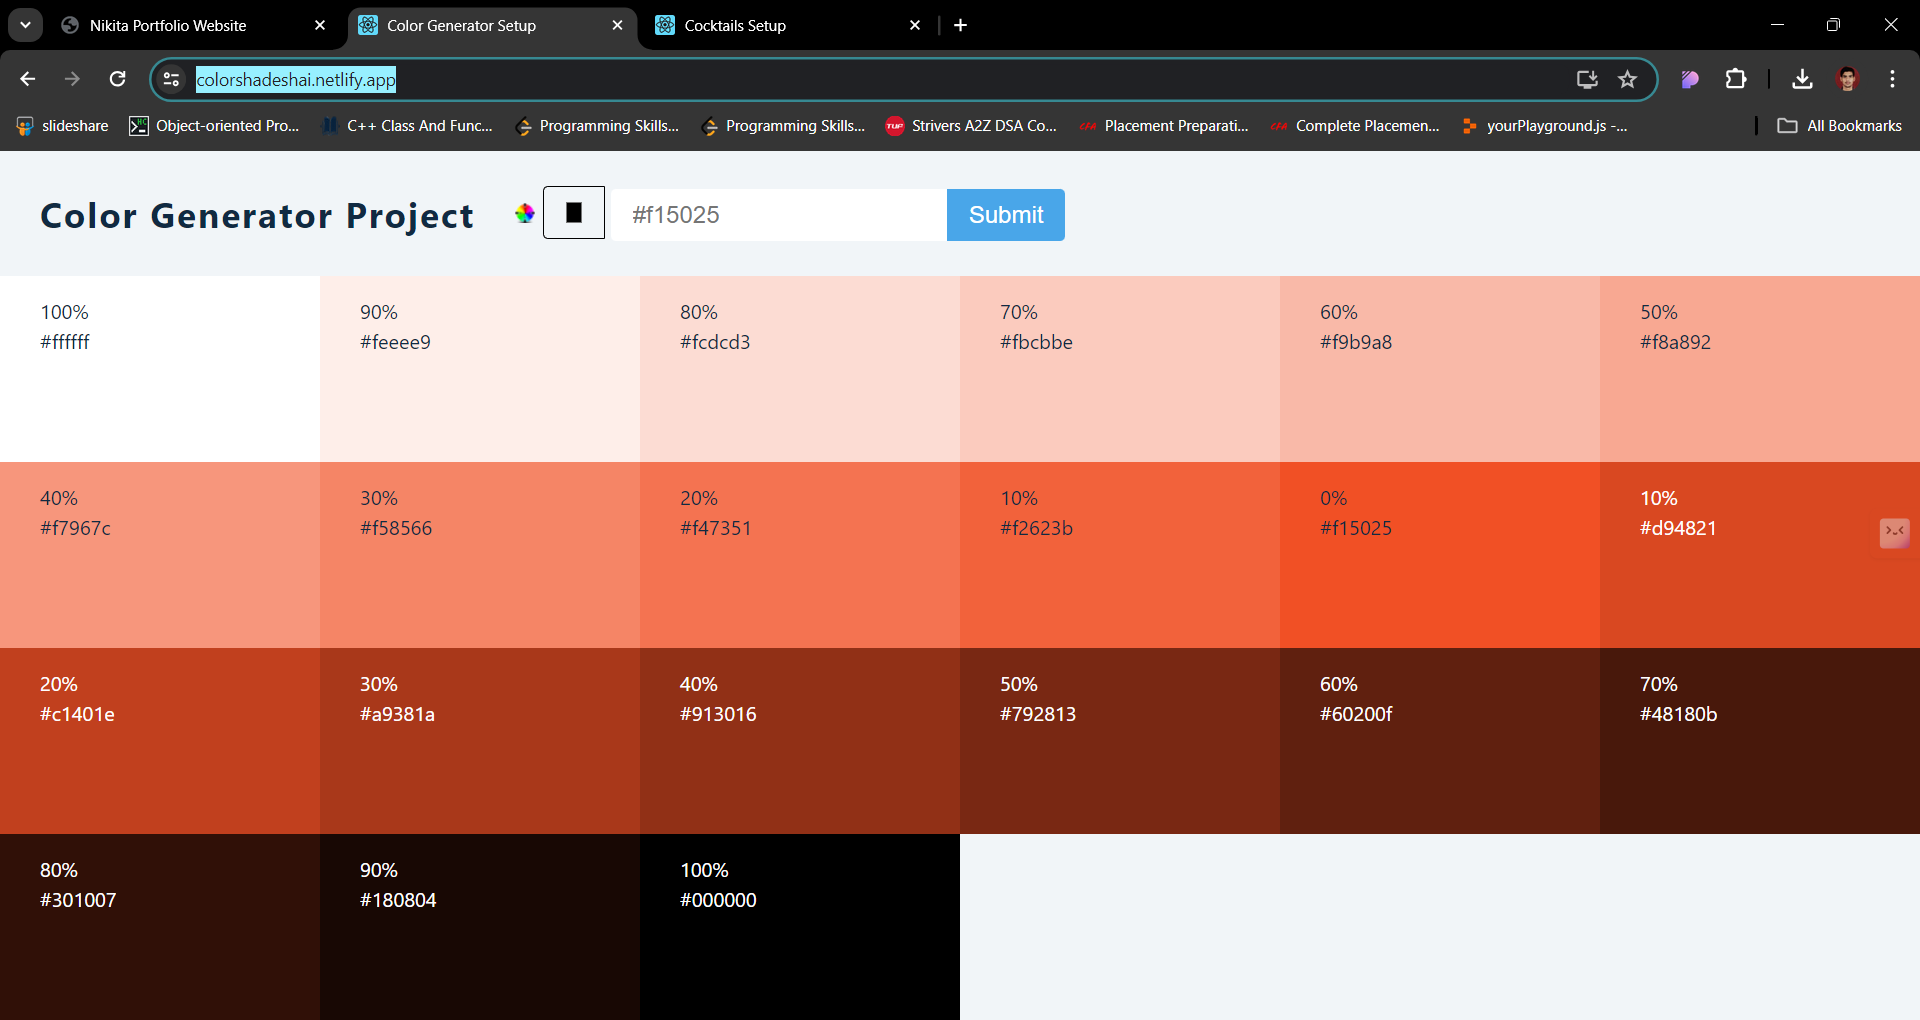Screen dimensions: 1920x1020
Task: Click the browser profile avatar
Action: pyautogui.click(x=1849, y=79)
